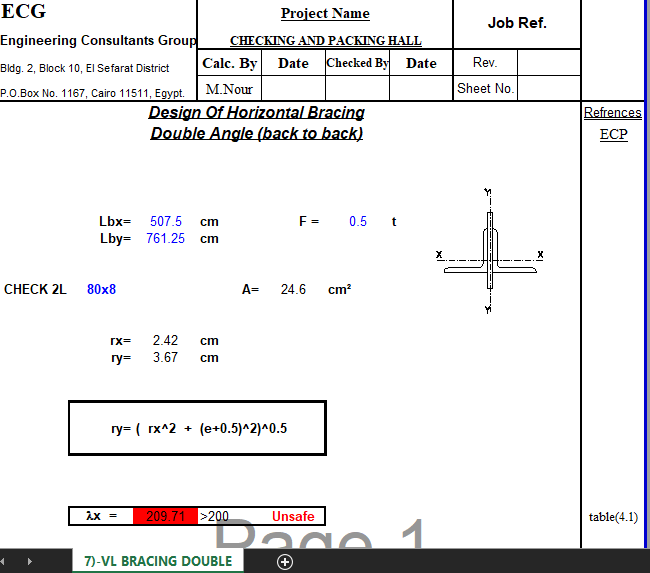
Task: Open the 7)-VL BRACING DOUBLE sheet tab
Action: pyautogui.click(x=158, y=561)
